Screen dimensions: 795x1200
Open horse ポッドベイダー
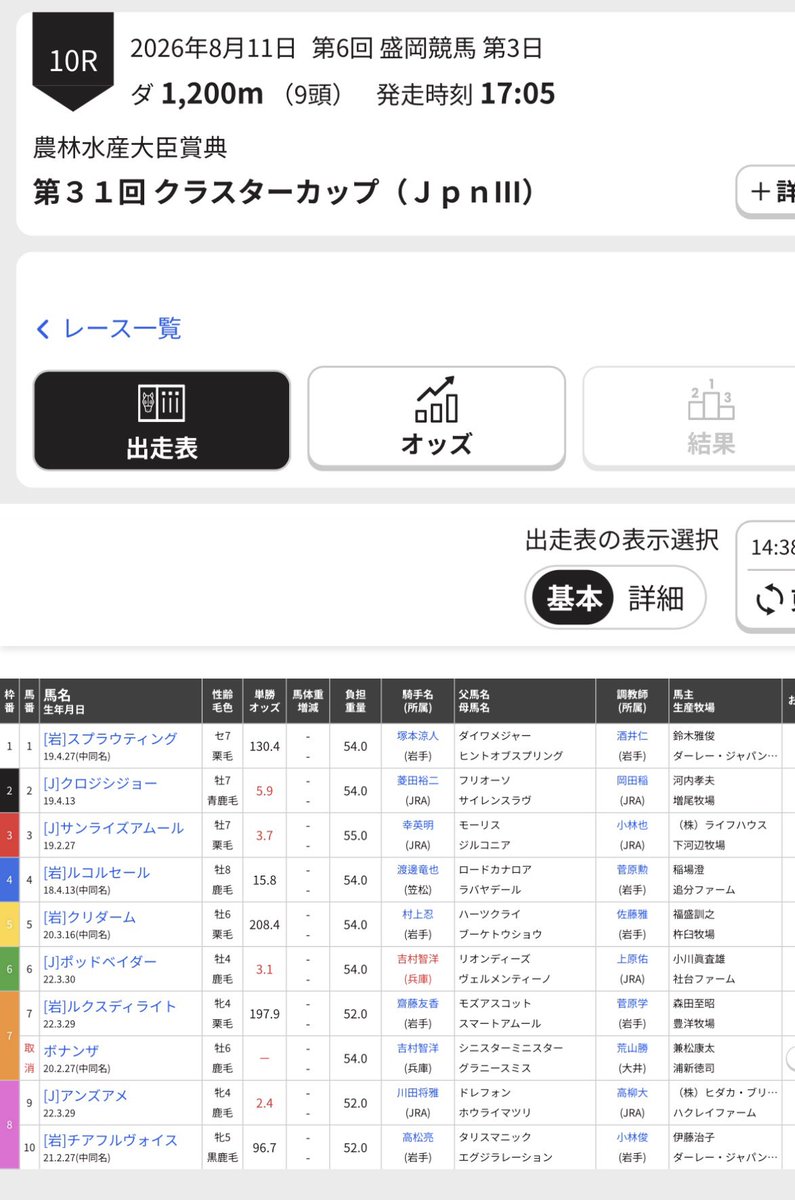click(x=100, y=961)
